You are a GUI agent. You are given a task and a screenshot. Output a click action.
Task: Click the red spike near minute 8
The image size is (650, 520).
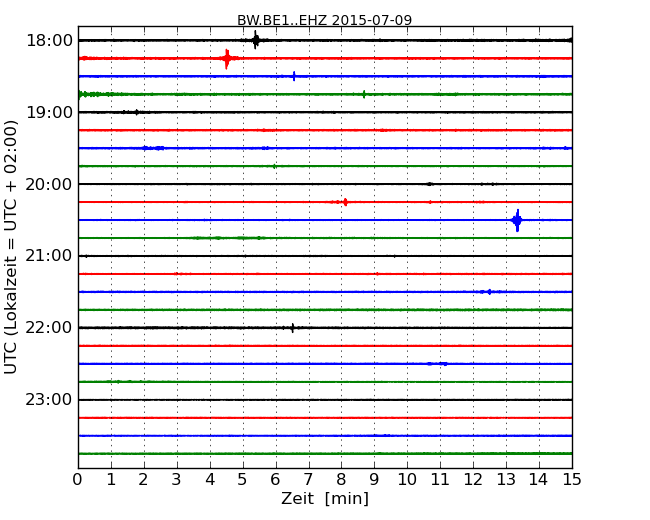point(345,202)
